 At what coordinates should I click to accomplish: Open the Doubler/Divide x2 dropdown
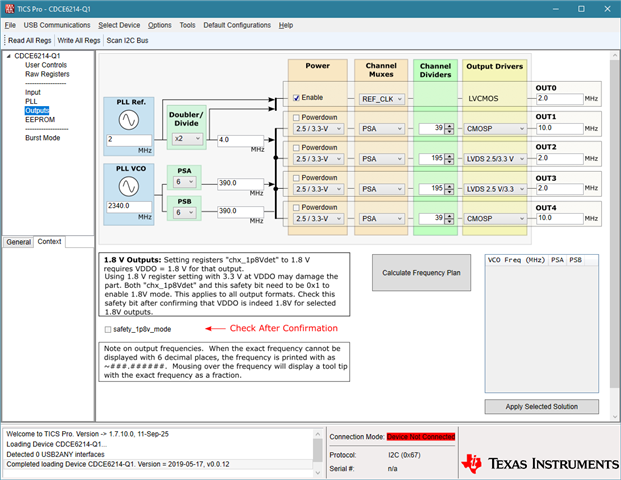(x=187, y=139)
